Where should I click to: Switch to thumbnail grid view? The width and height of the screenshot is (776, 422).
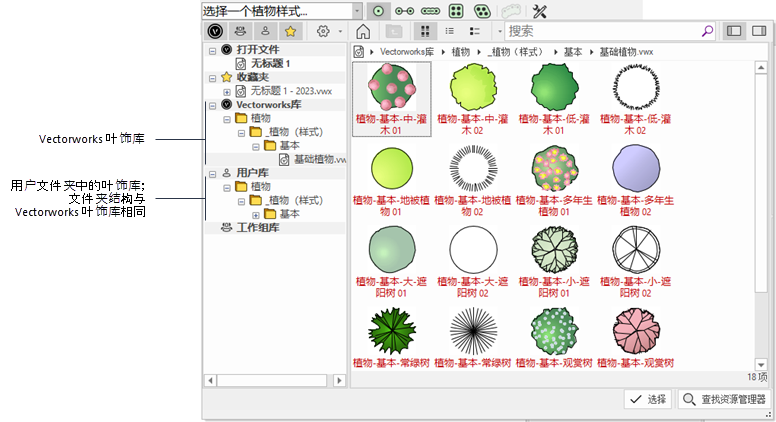pos(425,31)
